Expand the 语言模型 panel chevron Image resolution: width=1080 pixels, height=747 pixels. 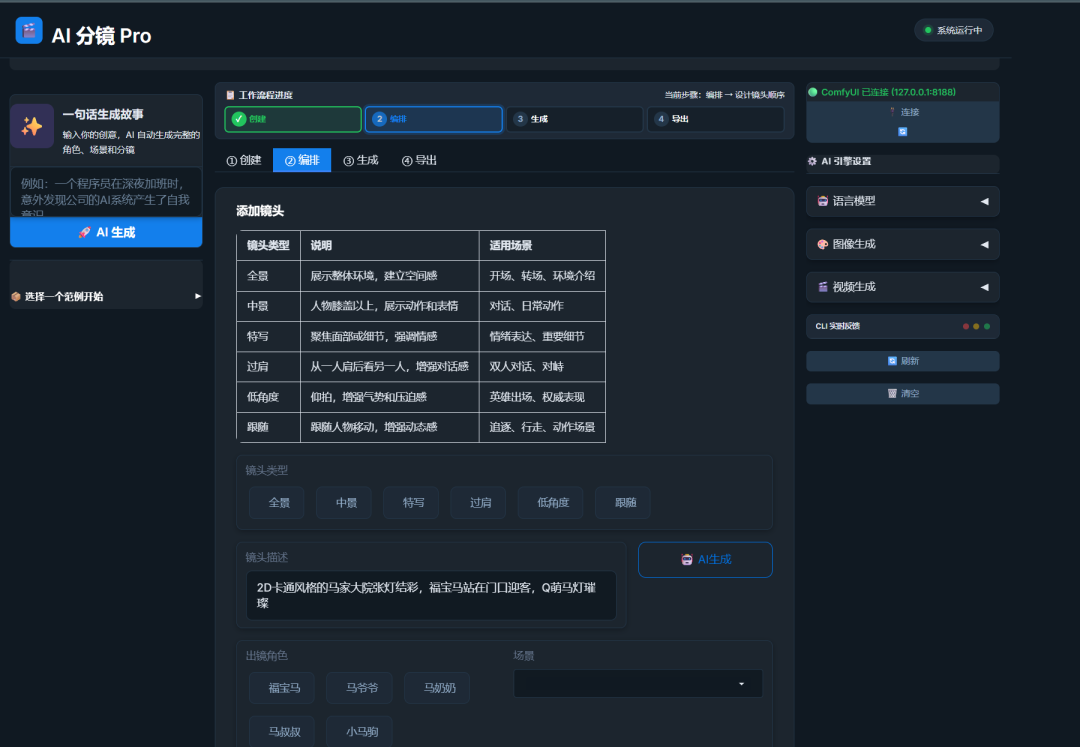(x=984, y=201)
